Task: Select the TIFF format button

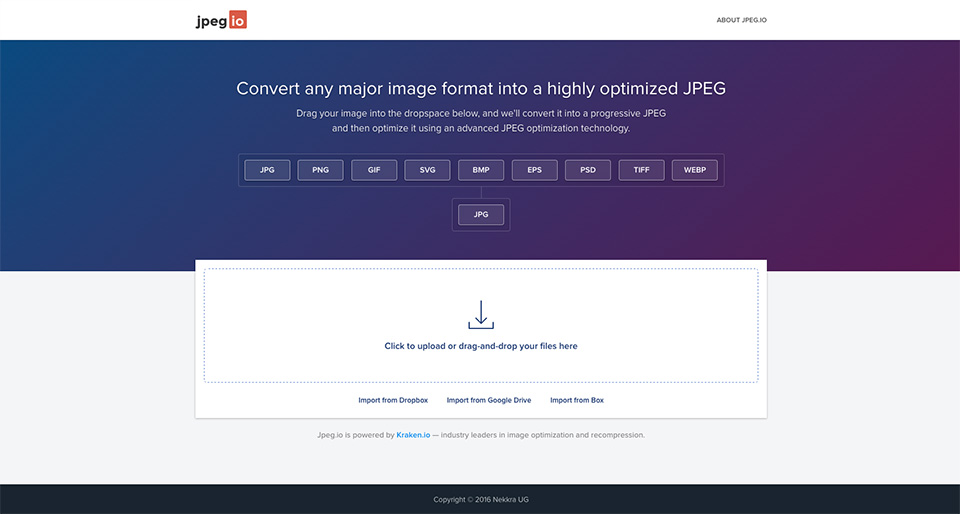Action: pyautogui.click(x=642, y=170)
